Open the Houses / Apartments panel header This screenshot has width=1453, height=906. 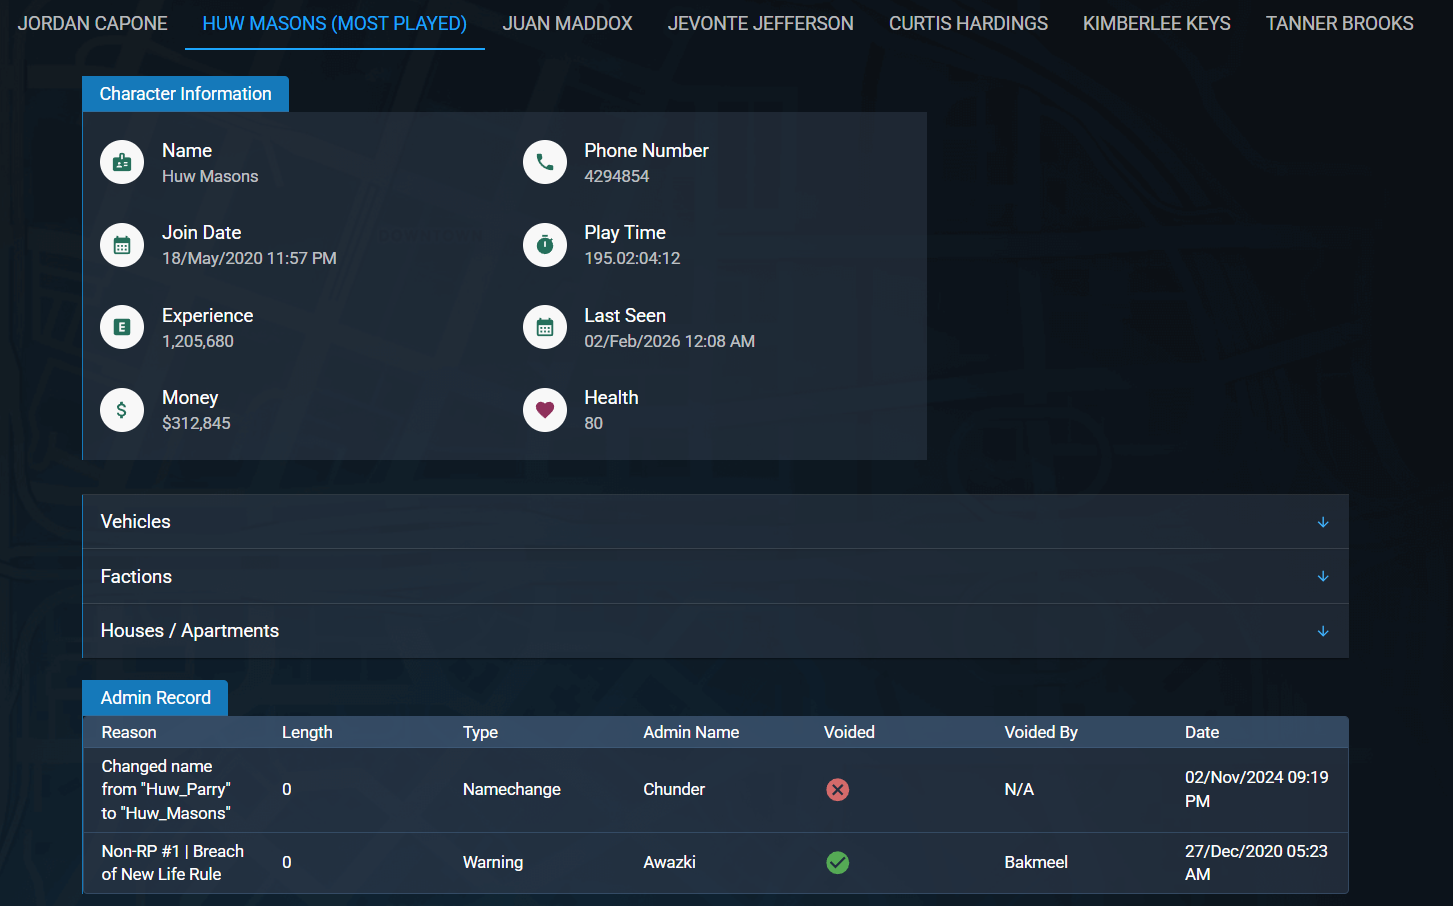click(716, 631)
